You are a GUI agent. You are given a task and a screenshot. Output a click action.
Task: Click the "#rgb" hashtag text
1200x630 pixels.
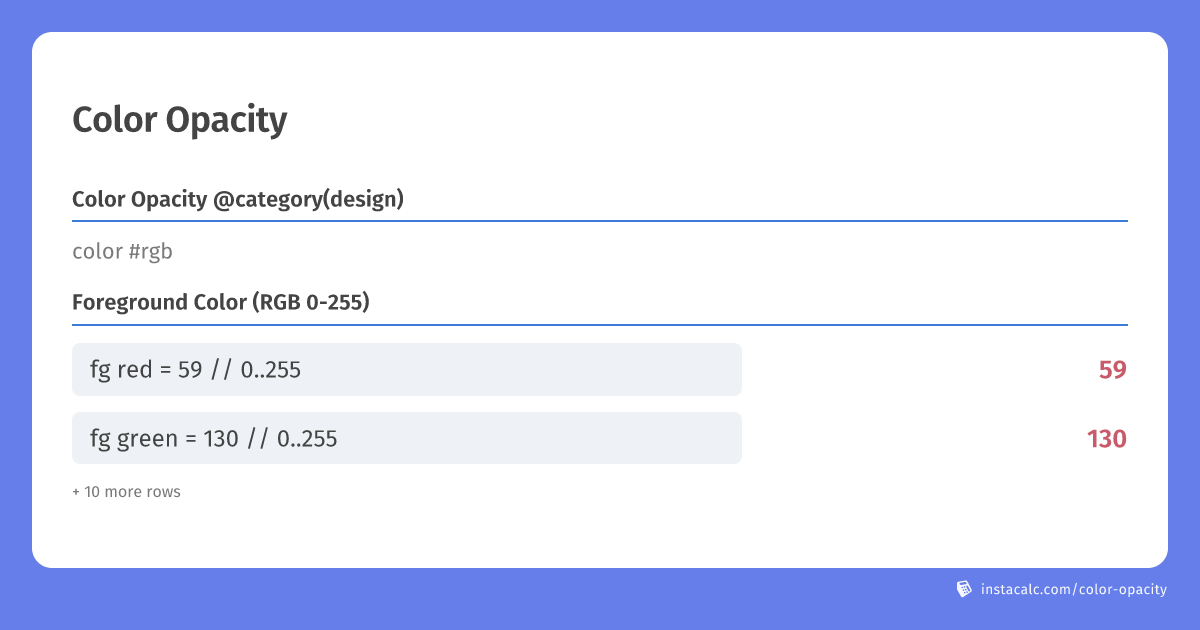tap(150, 251)
